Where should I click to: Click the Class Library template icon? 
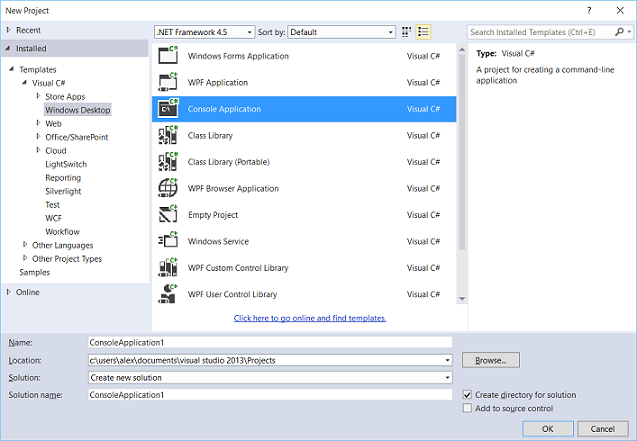coord(168,135)
